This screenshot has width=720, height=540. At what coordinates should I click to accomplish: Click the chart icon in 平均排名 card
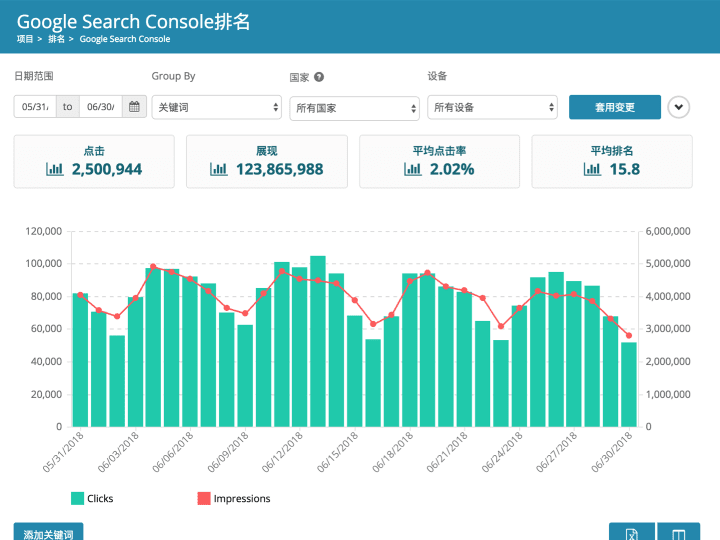(592, 169)
